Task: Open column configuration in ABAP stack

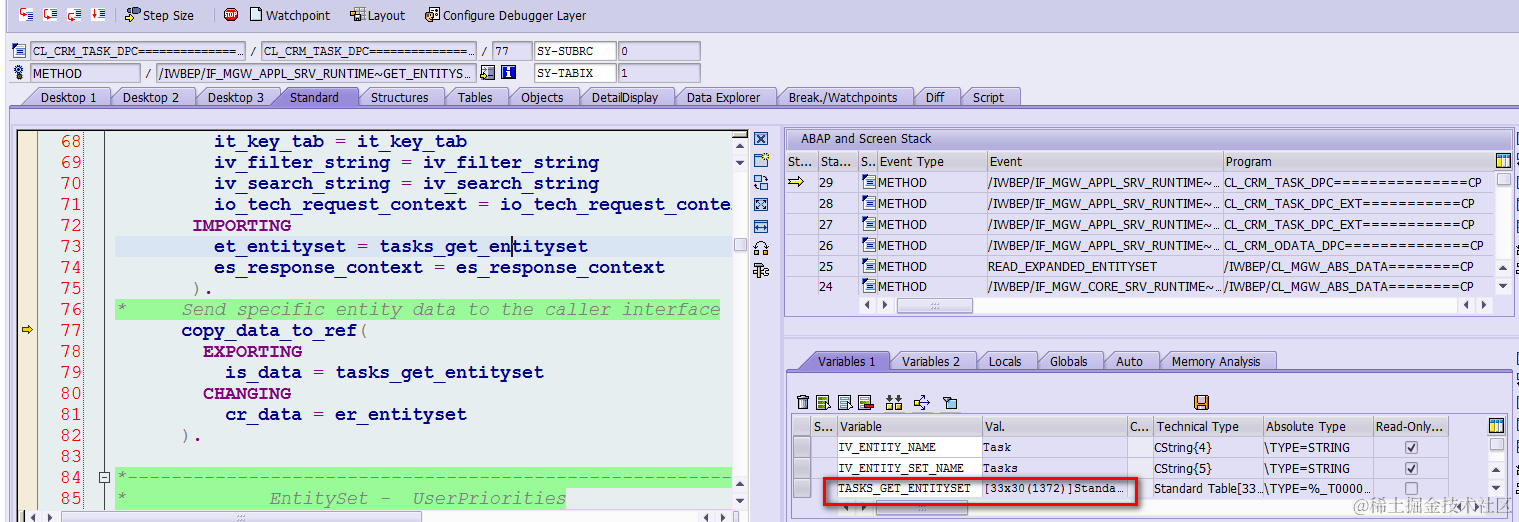Action: click(1503, 160)
